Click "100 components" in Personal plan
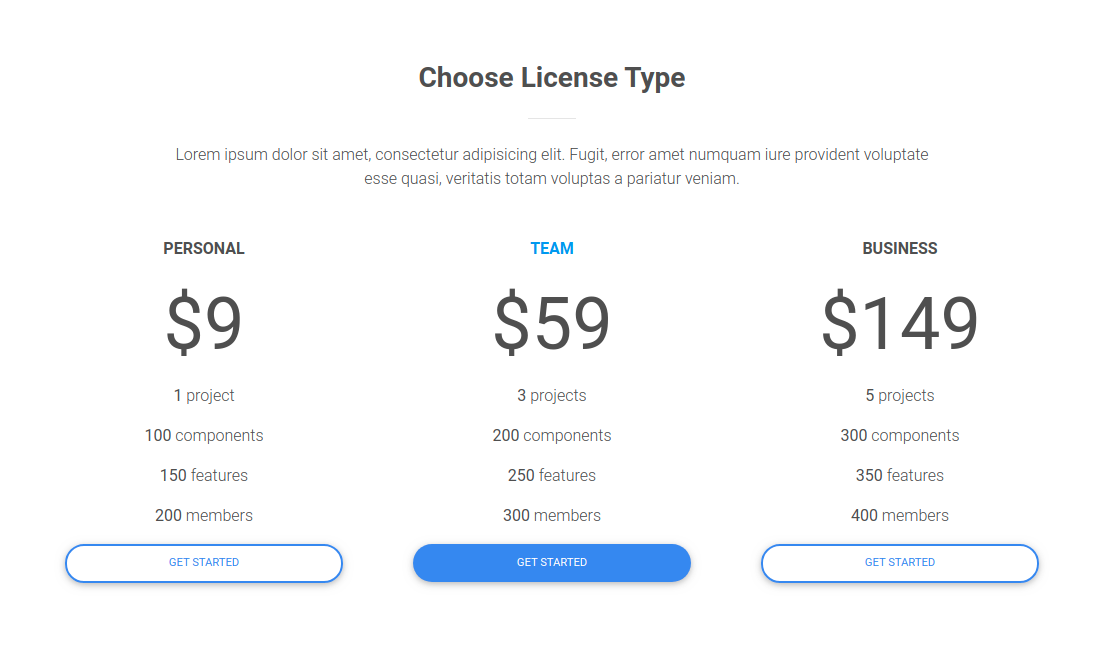The width and height of the screenshot is (1103, 652). click(204, 436)
